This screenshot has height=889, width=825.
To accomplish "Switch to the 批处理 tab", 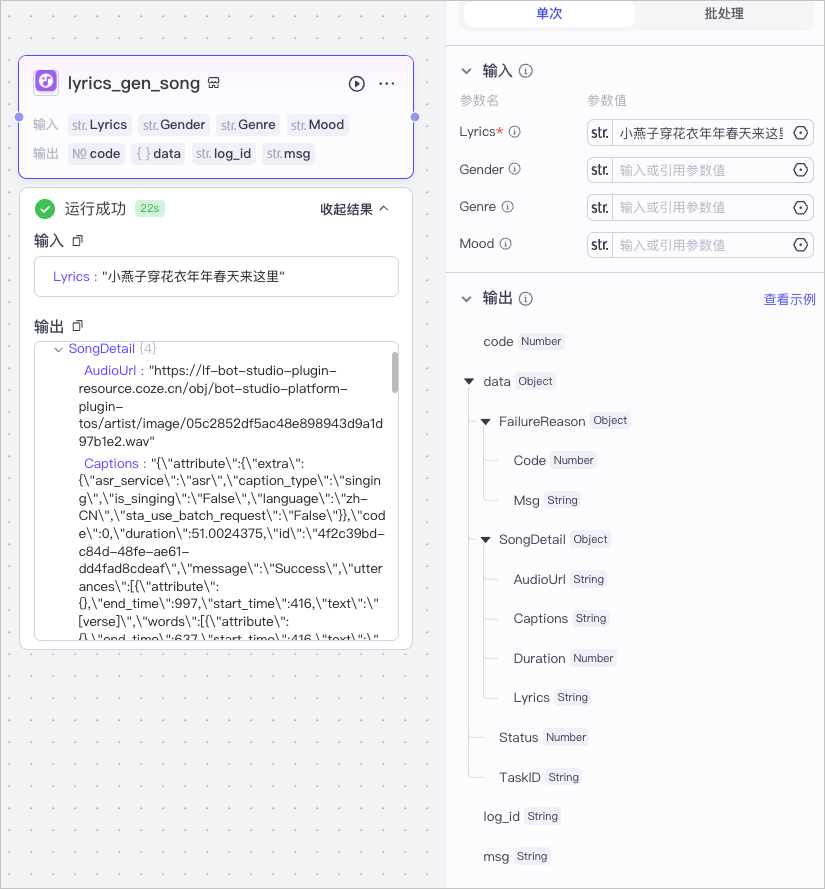I will (x=724, y=14).
